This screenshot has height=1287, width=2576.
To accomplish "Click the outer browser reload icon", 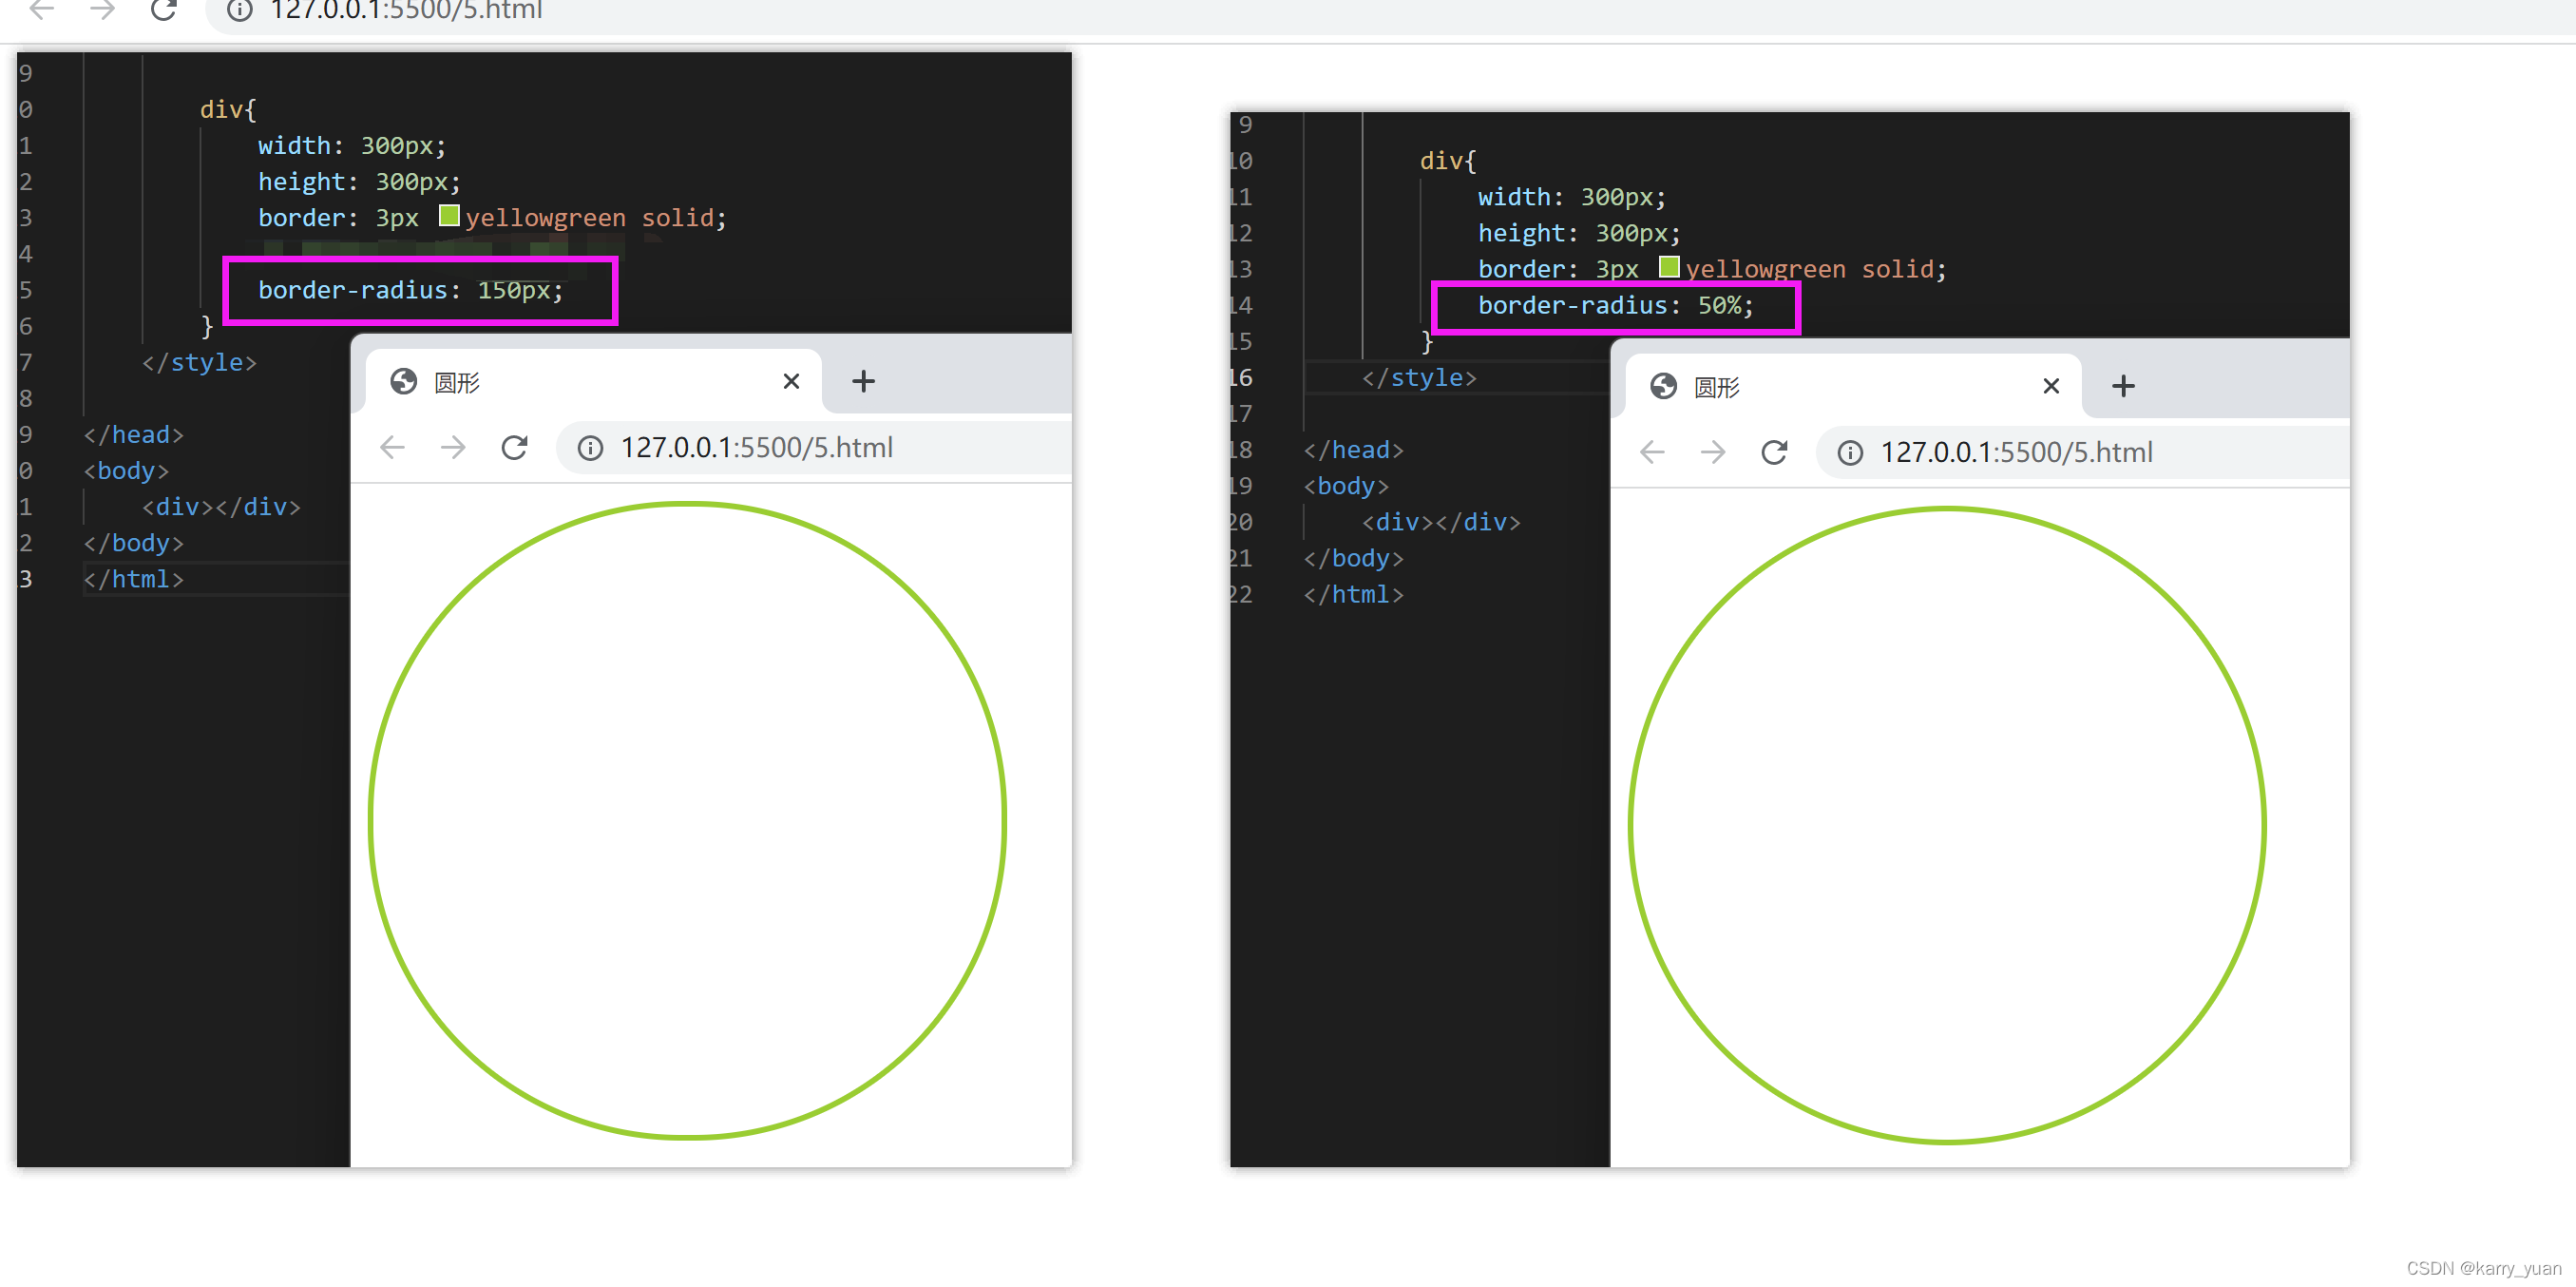I will click(x=163, y=10).
